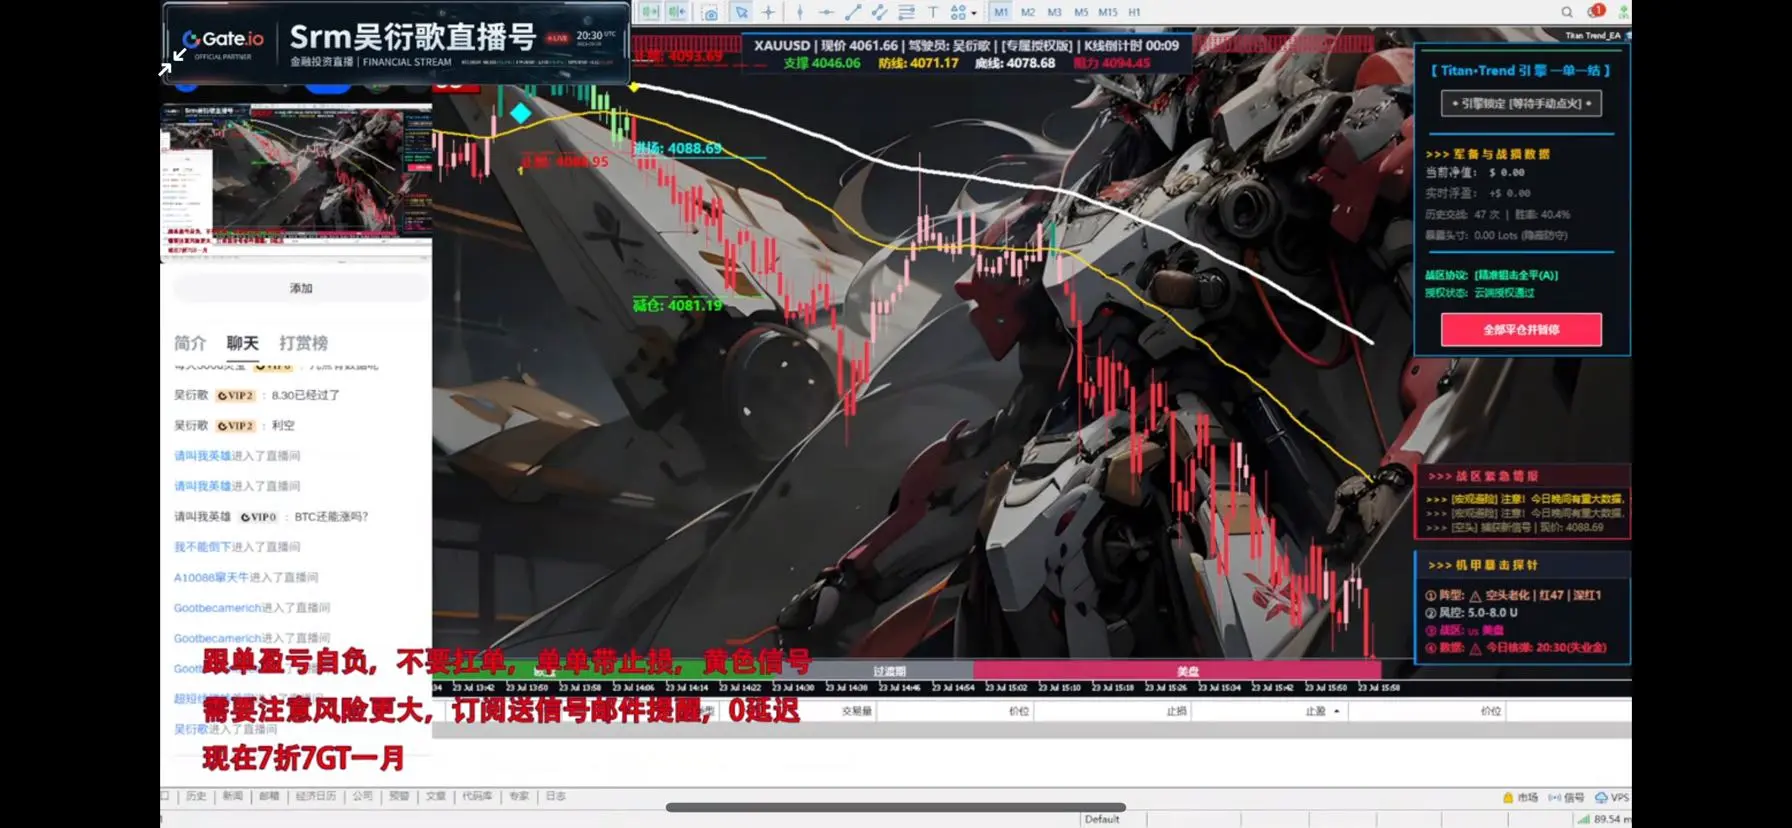Image resolution: width=1792 pixels, height=828 pixels.
Task: Open the shapes objects tool
Action: click(958, 12)
